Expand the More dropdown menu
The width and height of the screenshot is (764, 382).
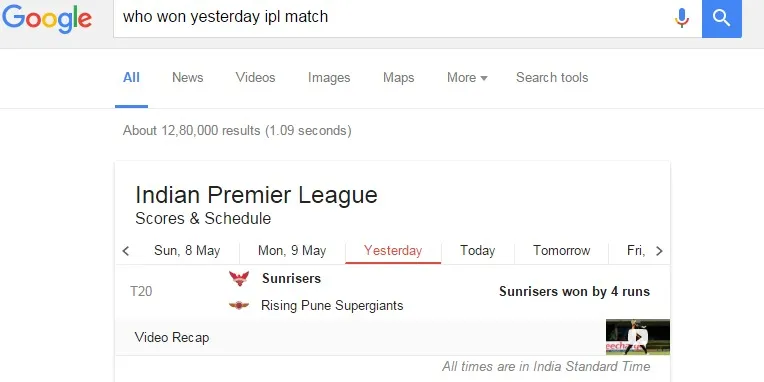click(x=467, y=77)
